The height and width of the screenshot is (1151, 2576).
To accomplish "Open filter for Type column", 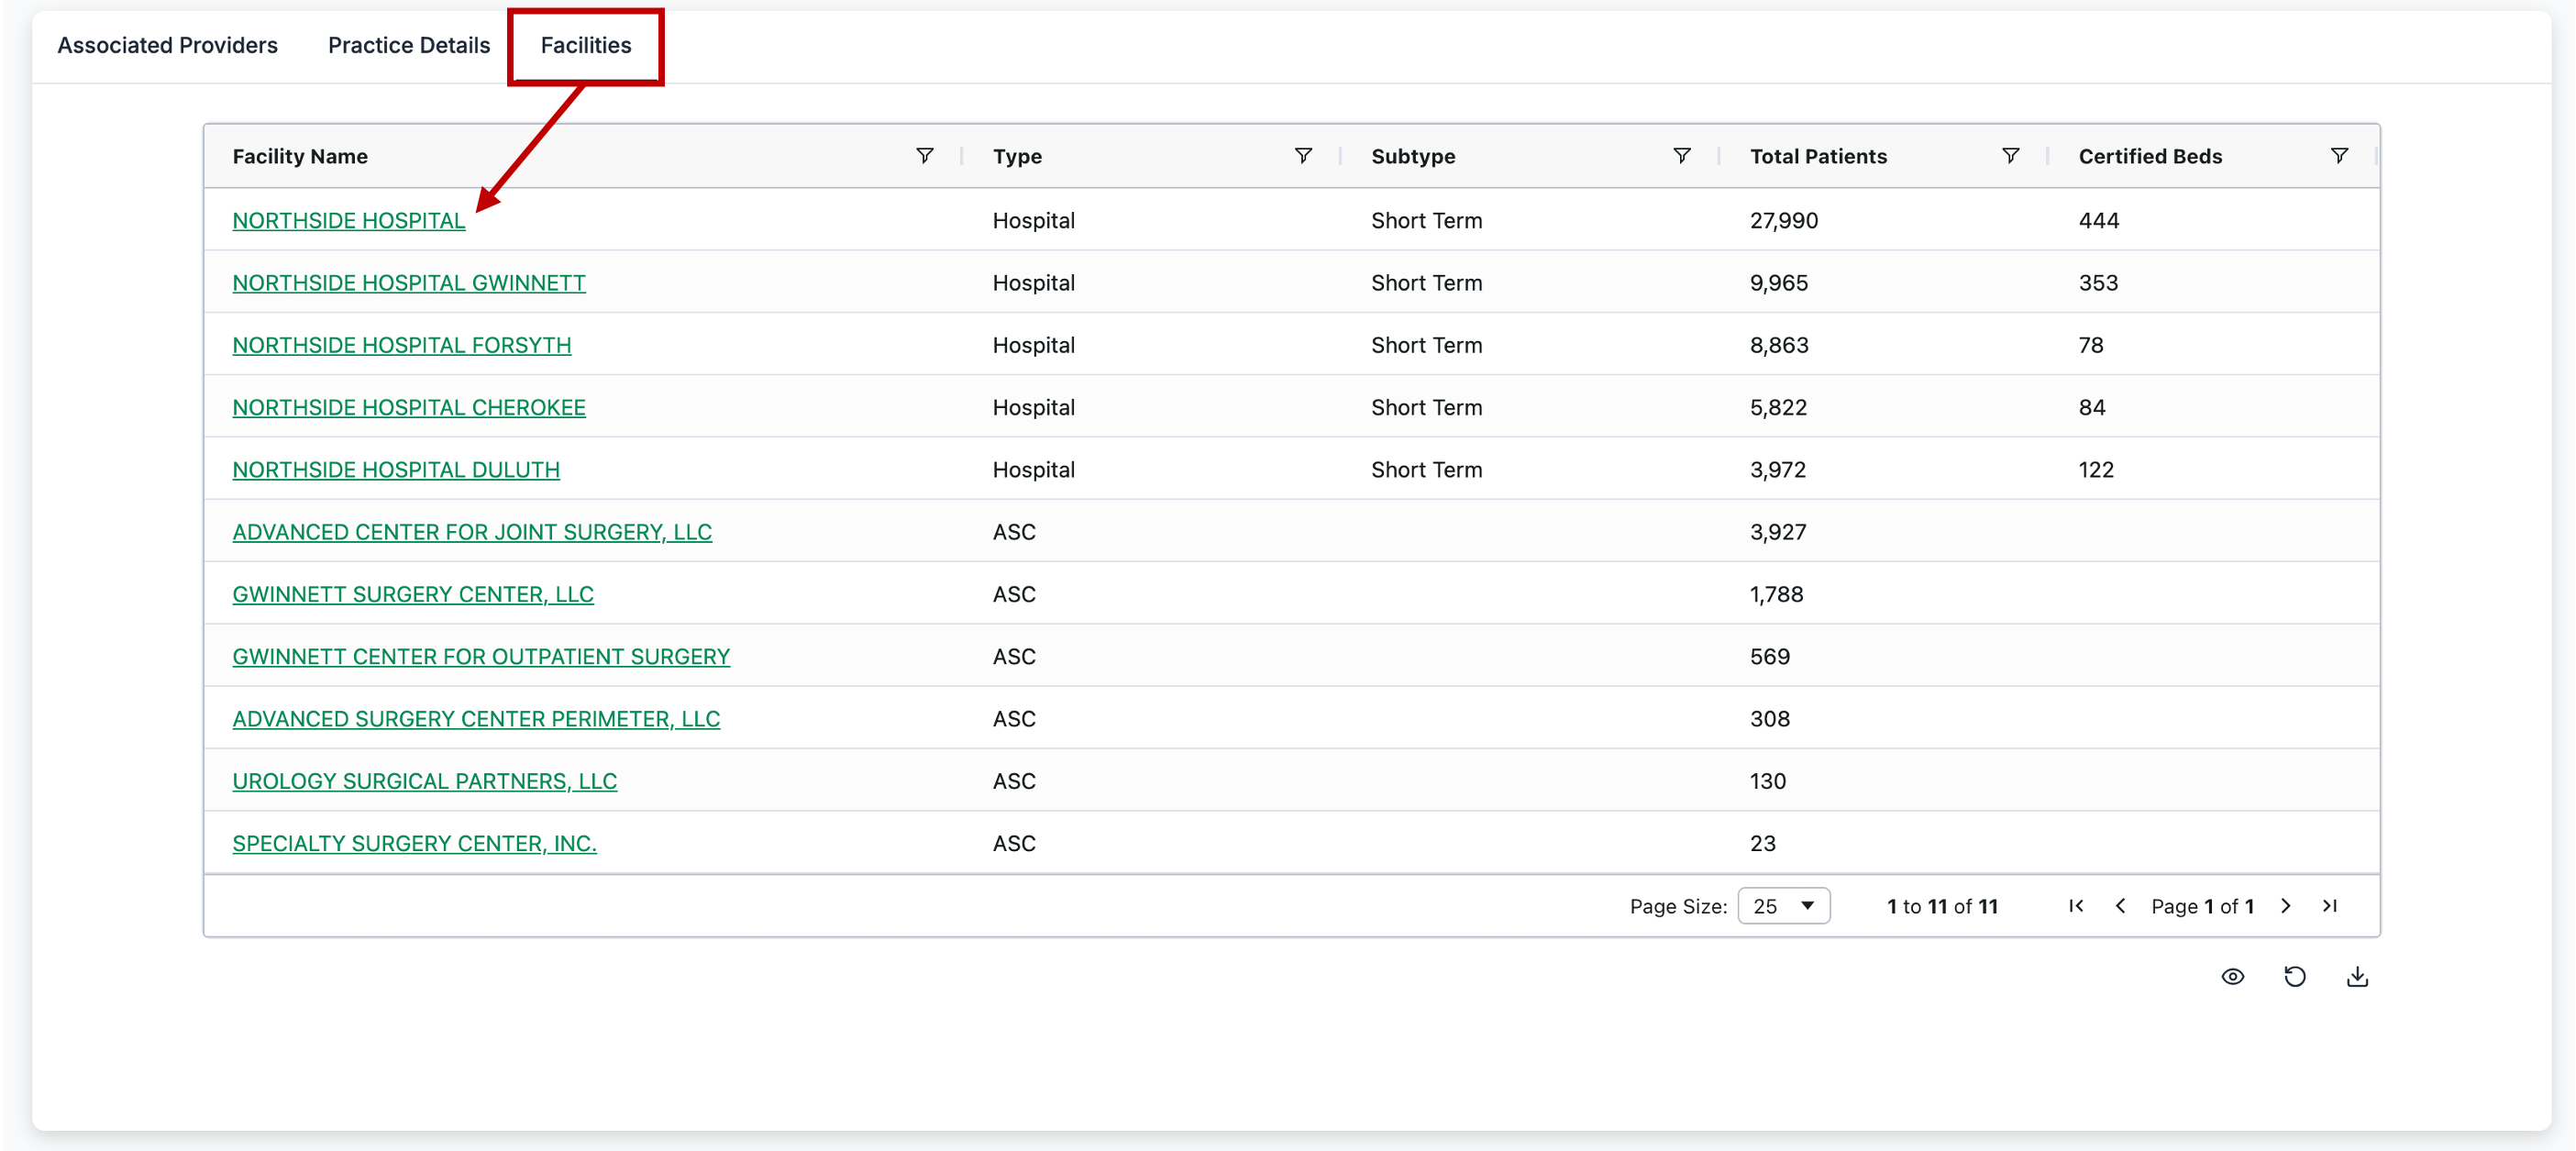I will tap(1302, 156).
